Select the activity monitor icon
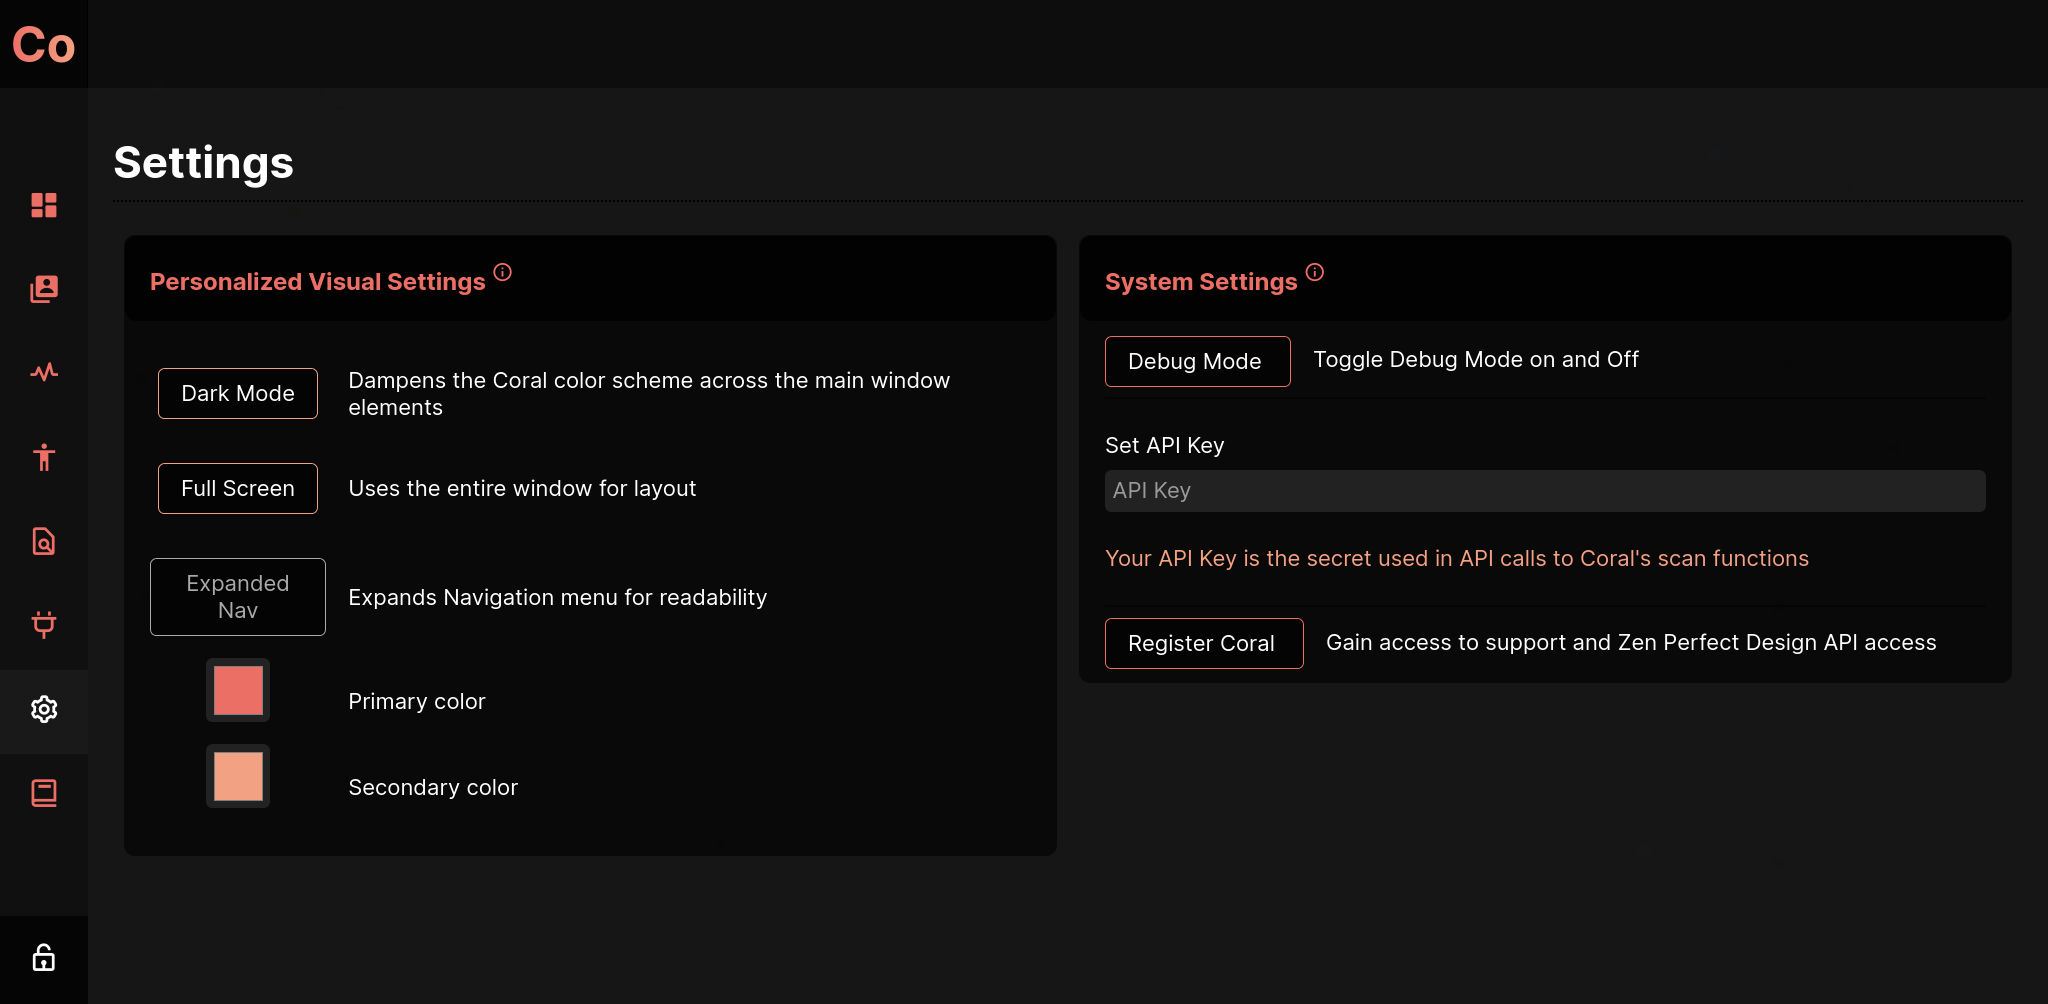This screenshot has height=1004, width=2048. click(x=44, y=373)
